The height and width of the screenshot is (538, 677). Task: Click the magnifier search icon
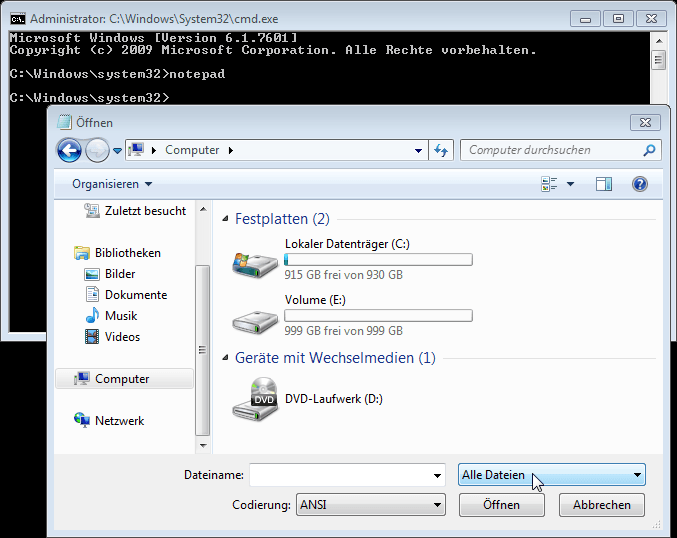pyautogui.click(x=649, y=150)
